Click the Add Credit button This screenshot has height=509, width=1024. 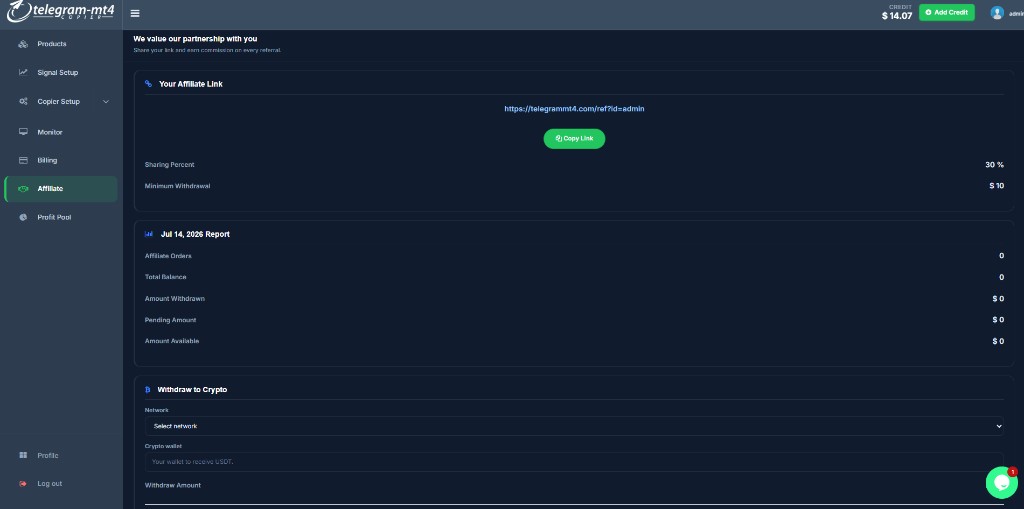[946, 12]
